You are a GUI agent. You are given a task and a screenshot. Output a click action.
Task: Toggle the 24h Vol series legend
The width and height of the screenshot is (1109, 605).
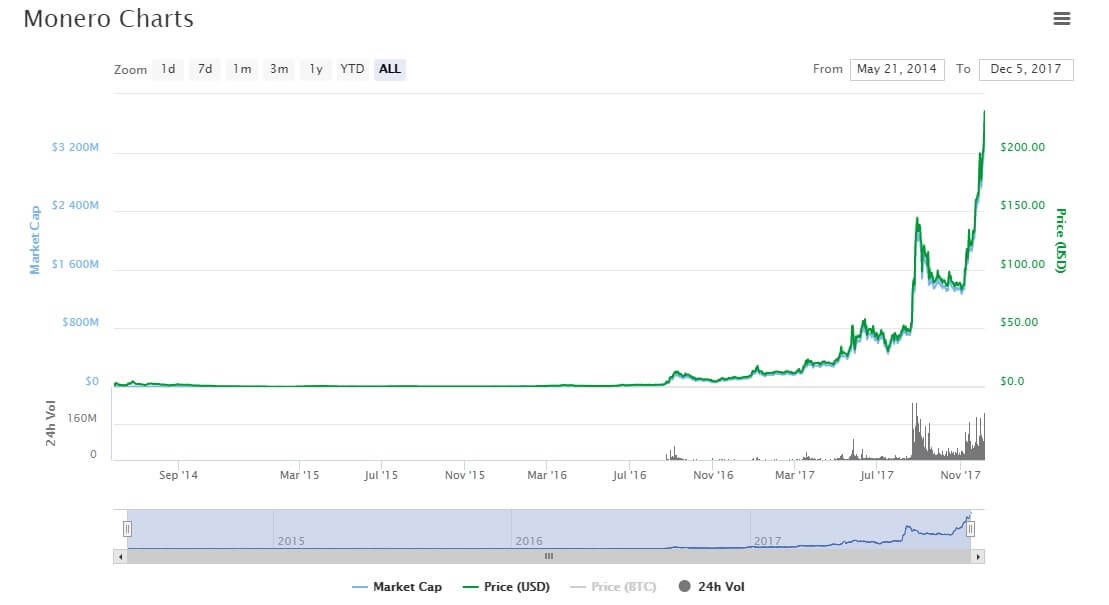coord(712,587)
